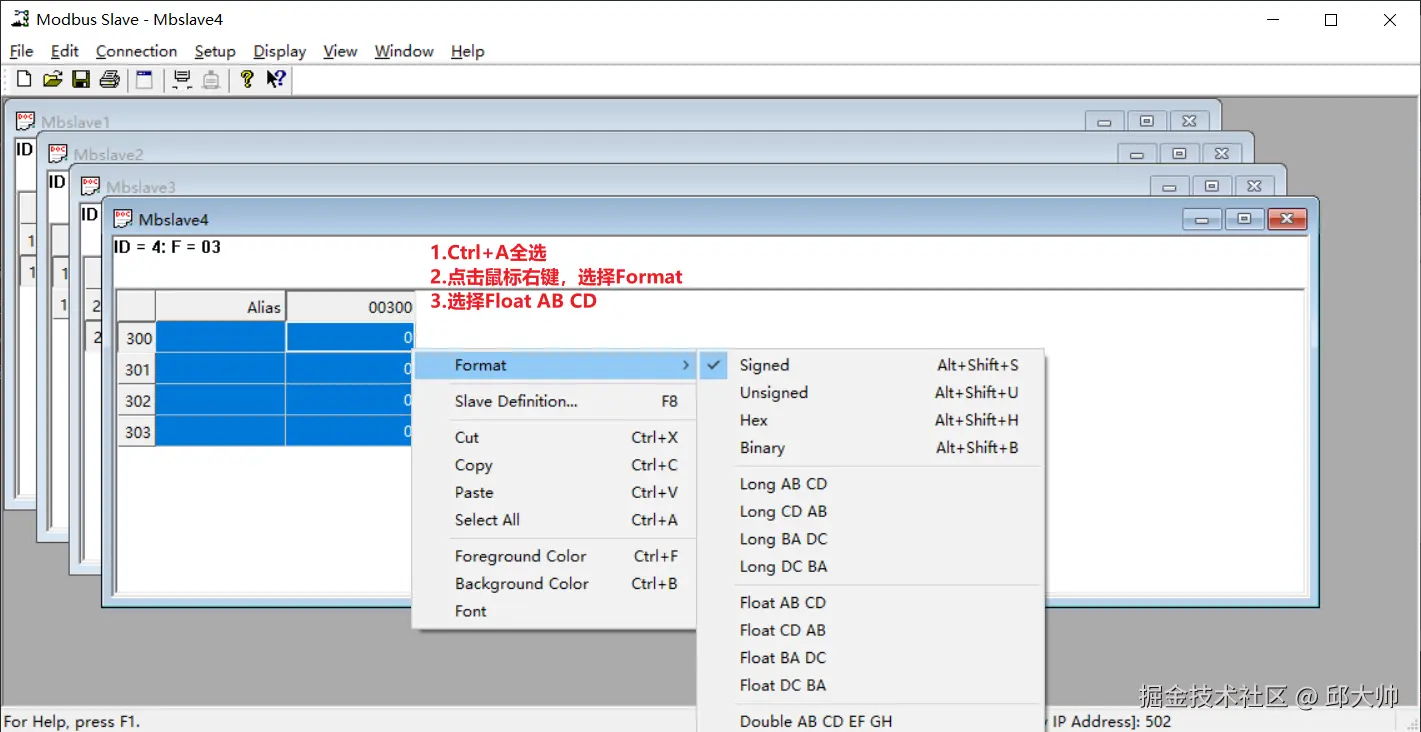Open the View menu
This screenshot has width=1421, height=732.
pyautogui.click(x=340, y=51)
